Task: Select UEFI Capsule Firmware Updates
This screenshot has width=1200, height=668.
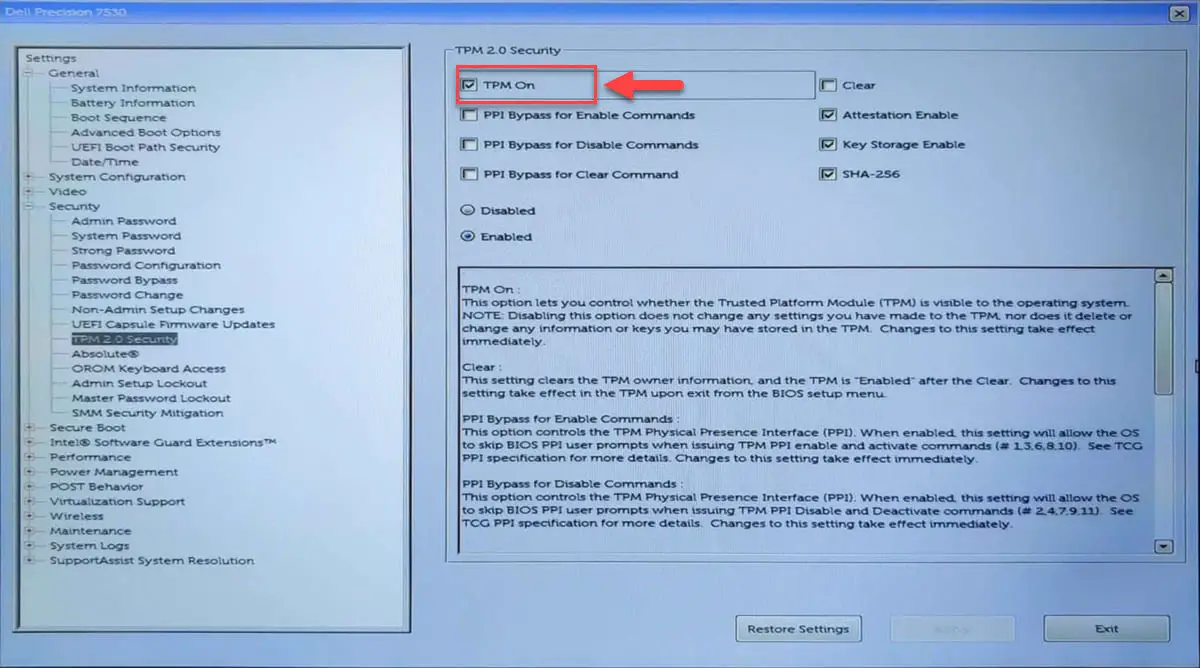Action: coord(145,324)
